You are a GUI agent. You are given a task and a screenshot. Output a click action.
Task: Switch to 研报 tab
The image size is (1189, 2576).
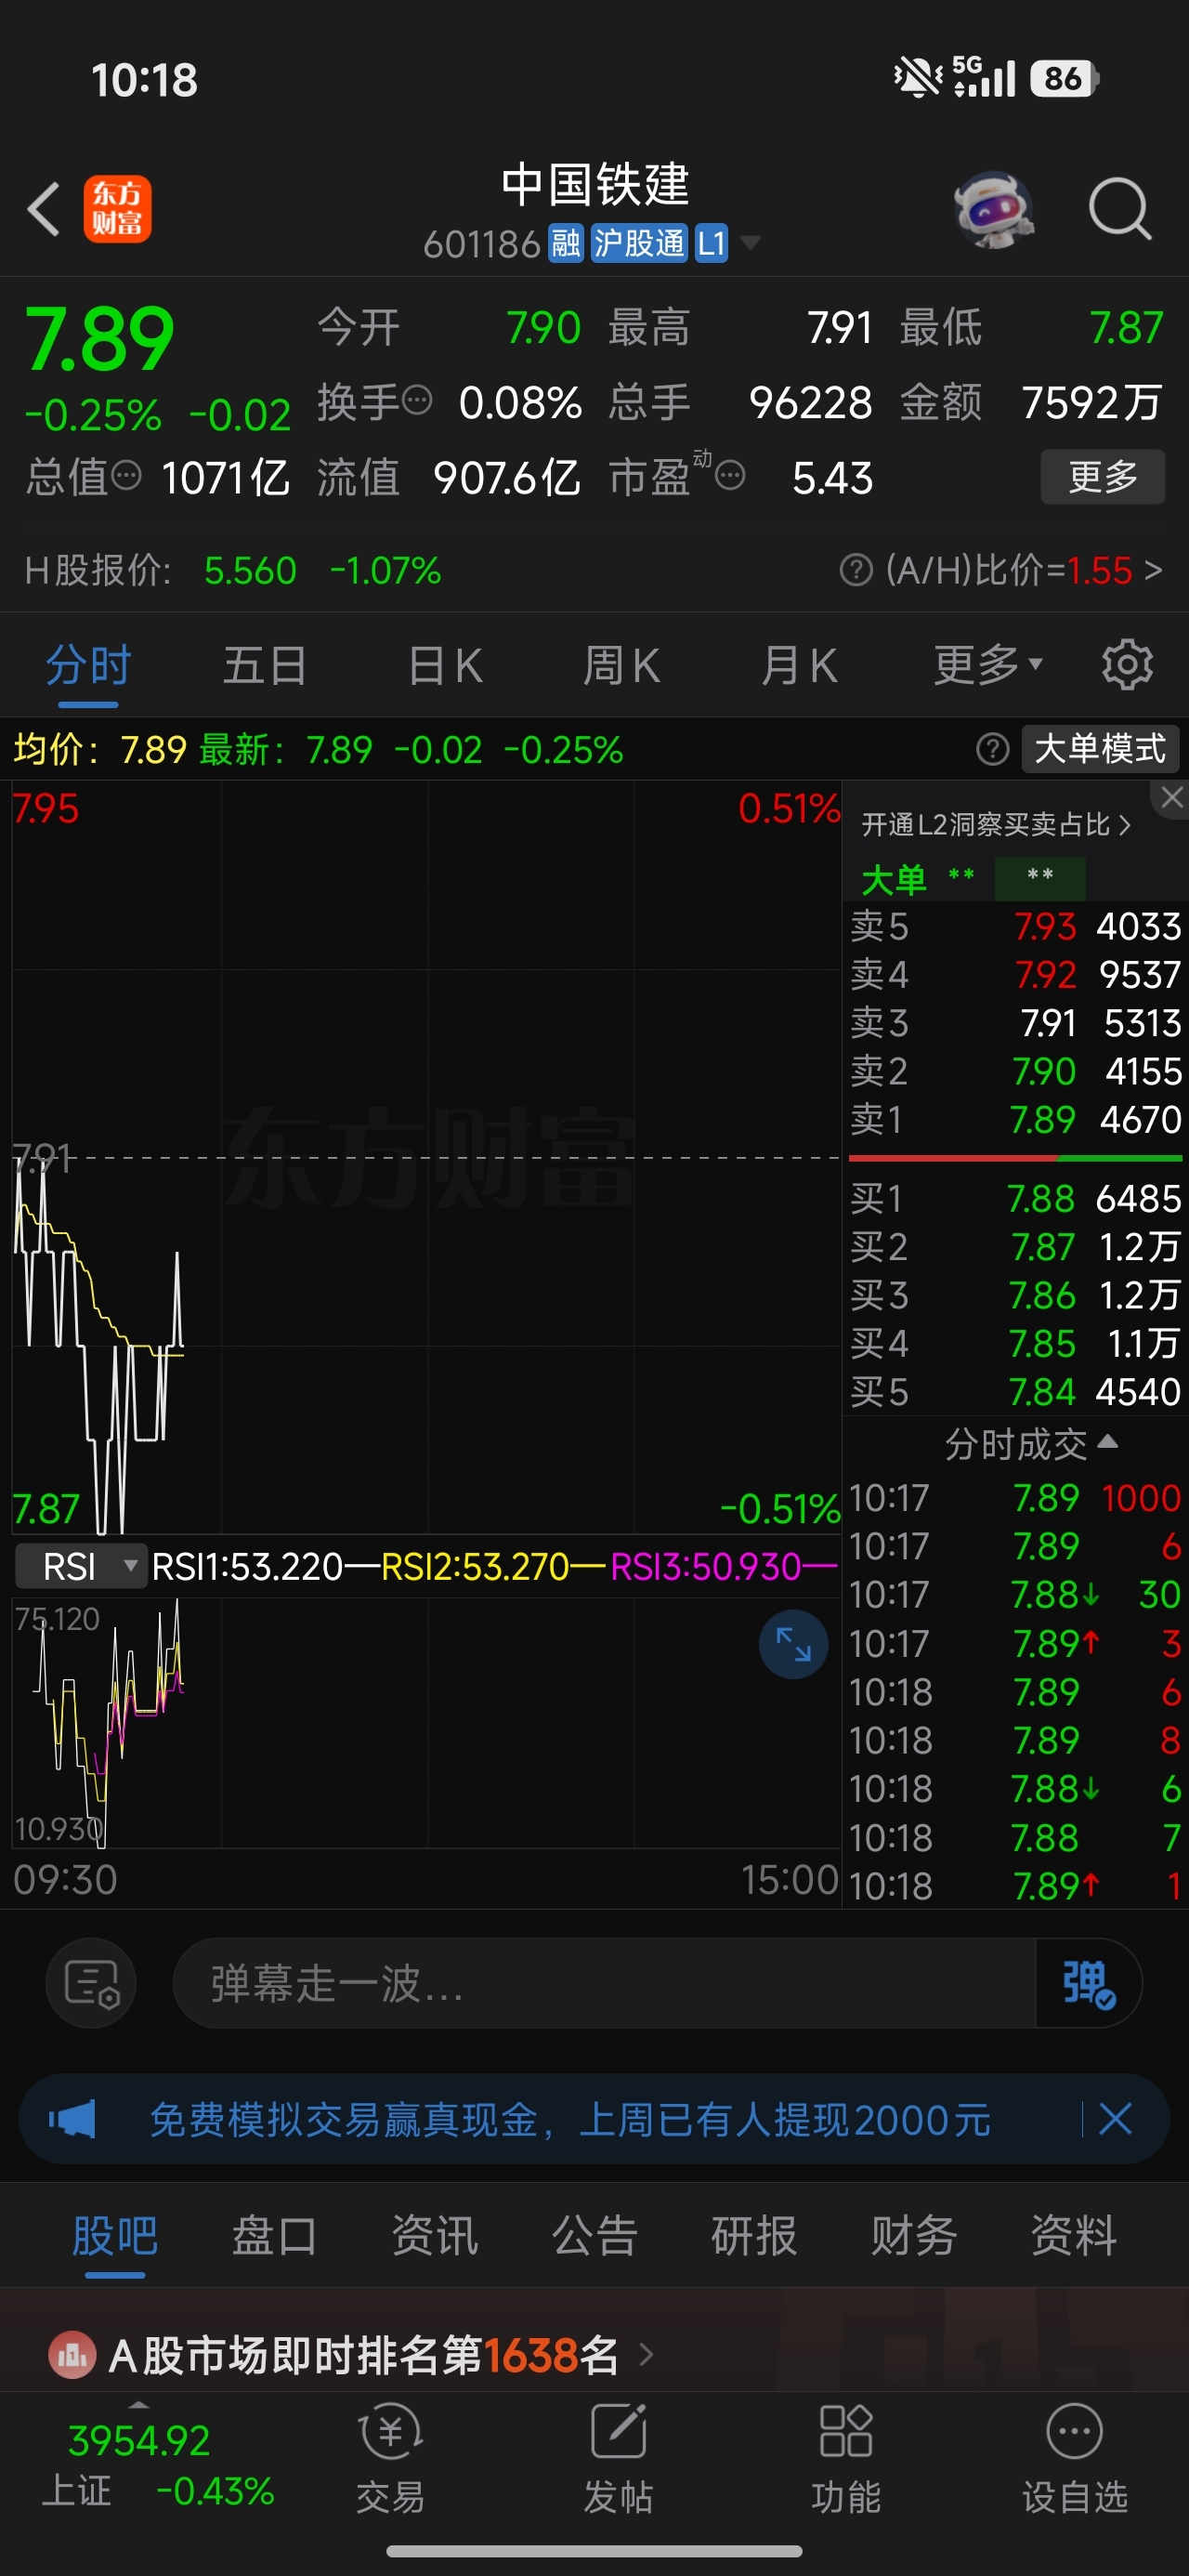point(754,2235)
